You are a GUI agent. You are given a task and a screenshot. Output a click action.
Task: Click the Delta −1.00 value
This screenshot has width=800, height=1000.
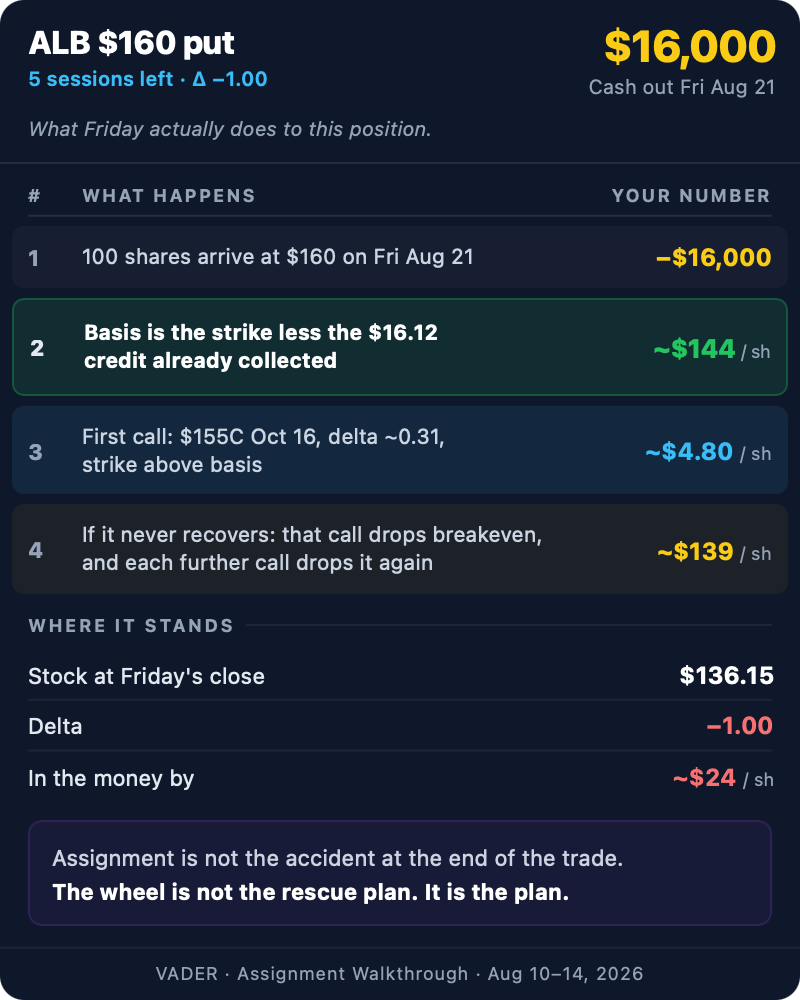[739, 726]
